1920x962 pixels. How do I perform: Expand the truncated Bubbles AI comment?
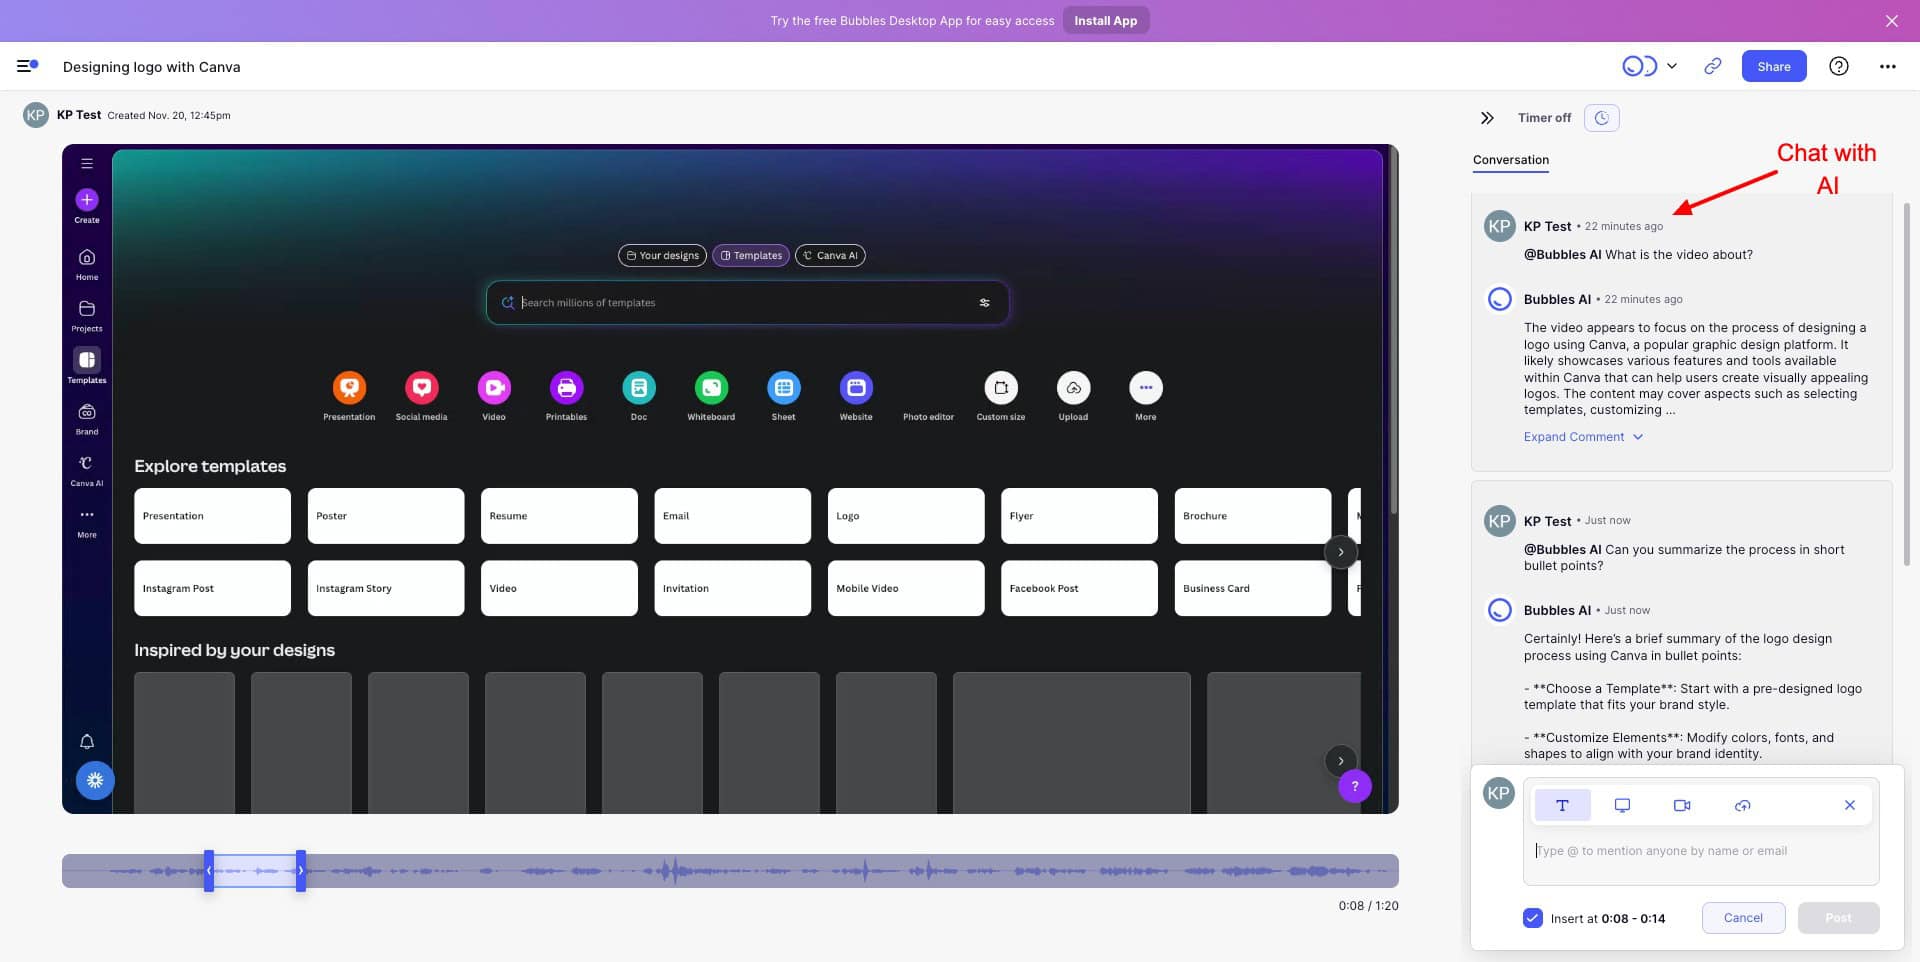[x=1582, y=437]
